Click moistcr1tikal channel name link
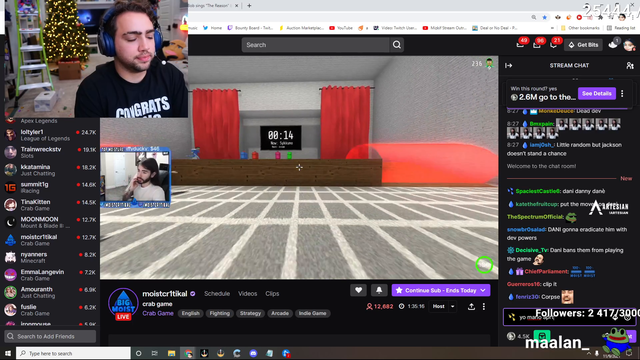The width and height of the screenshot is (640, 360). click(164, 293)
